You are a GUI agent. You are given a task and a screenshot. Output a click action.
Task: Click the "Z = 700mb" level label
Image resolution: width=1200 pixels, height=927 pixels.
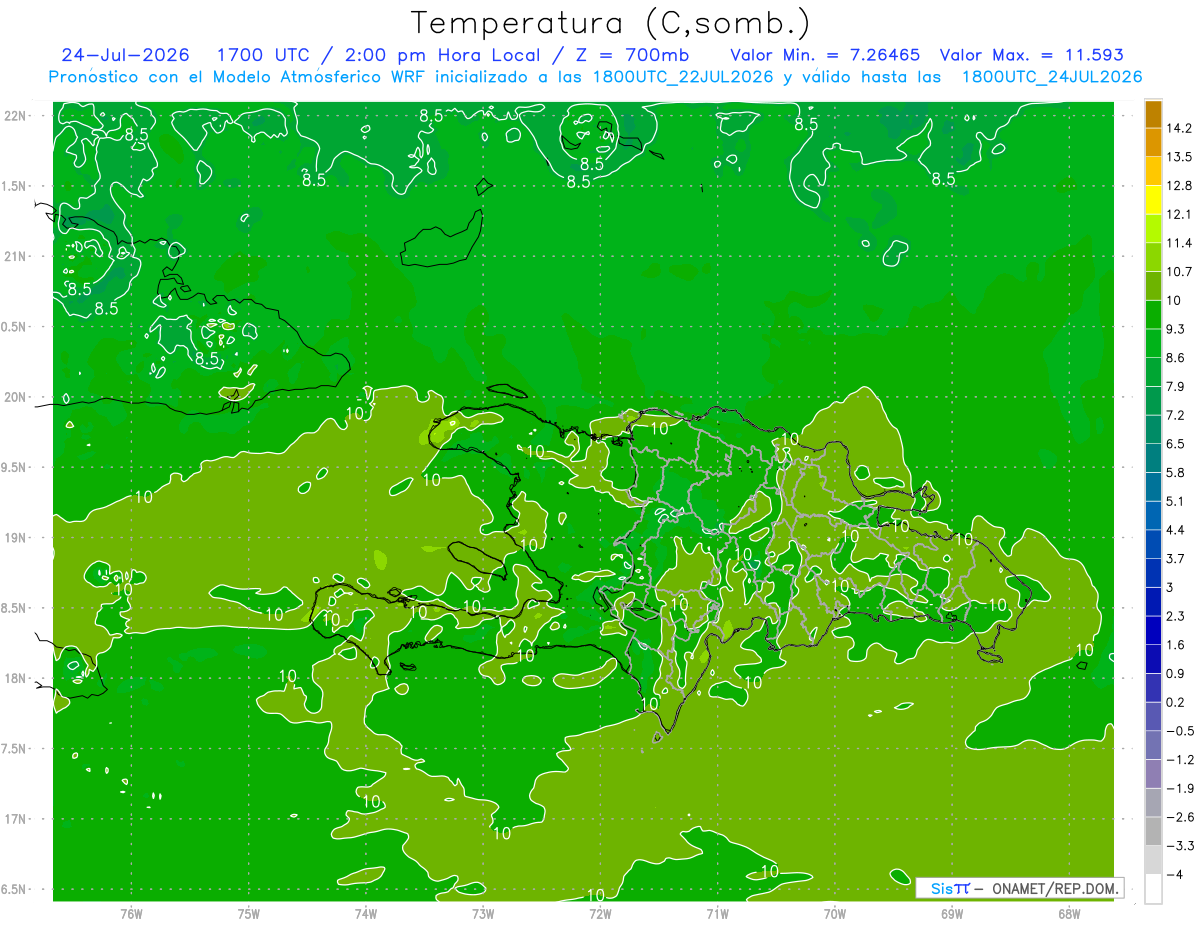click(633, 55)
